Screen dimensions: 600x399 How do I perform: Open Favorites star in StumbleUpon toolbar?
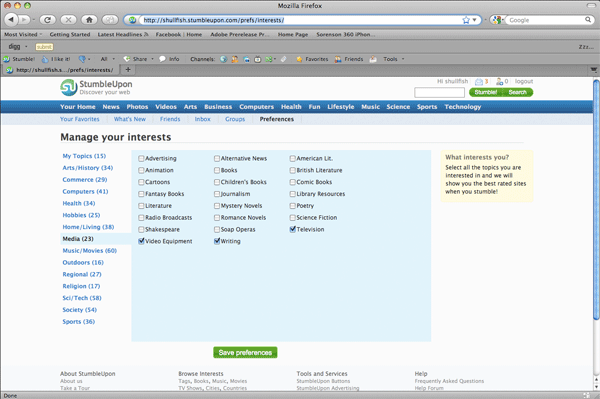[x=299, y=59]
